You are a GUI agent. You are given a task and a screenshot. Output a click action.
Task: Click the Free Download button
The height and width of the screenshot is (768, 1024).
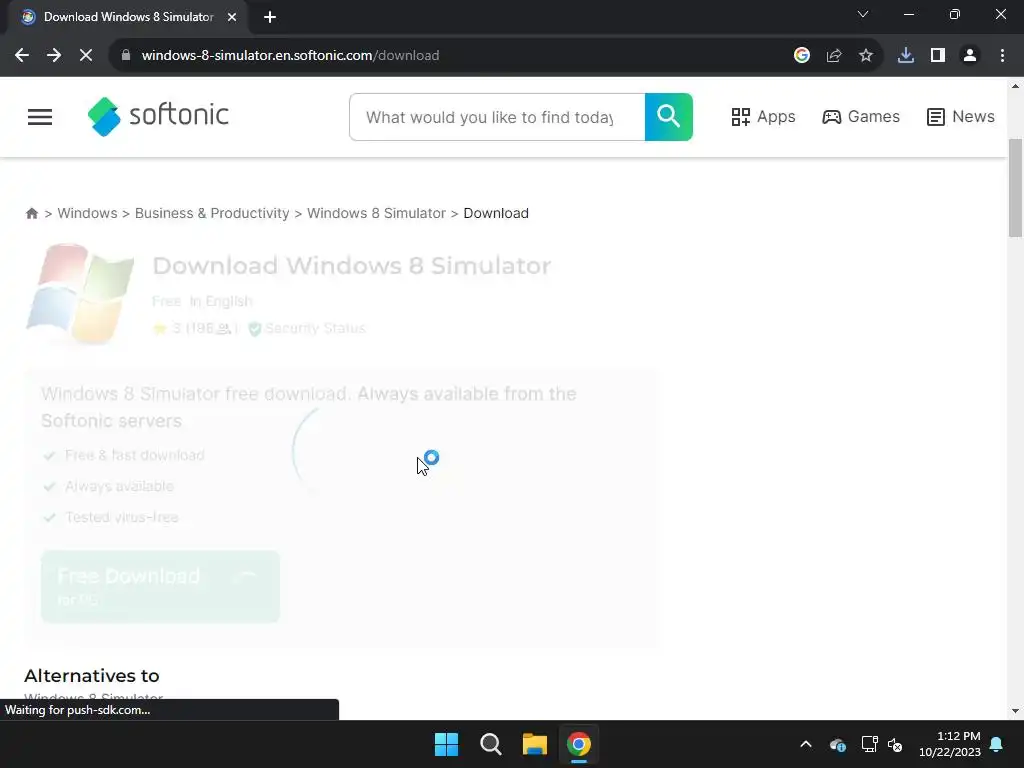161,586
